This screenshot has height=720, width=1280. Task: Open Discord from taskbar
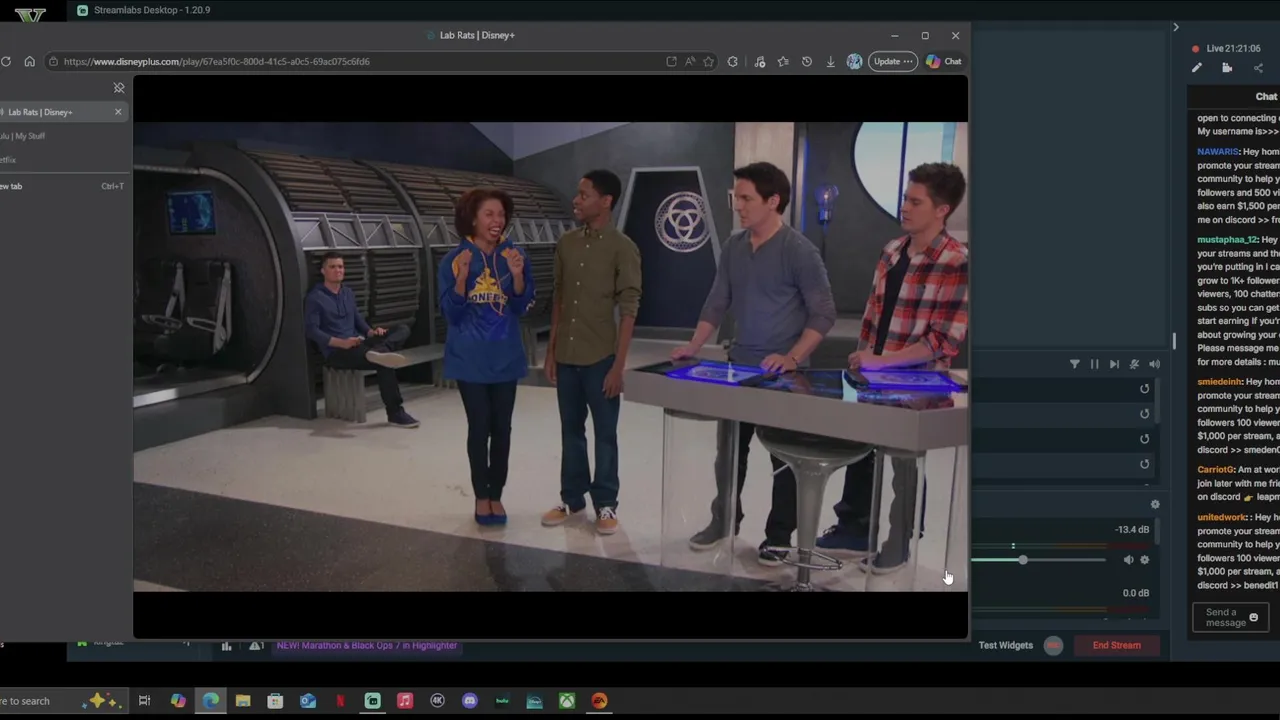470,701
